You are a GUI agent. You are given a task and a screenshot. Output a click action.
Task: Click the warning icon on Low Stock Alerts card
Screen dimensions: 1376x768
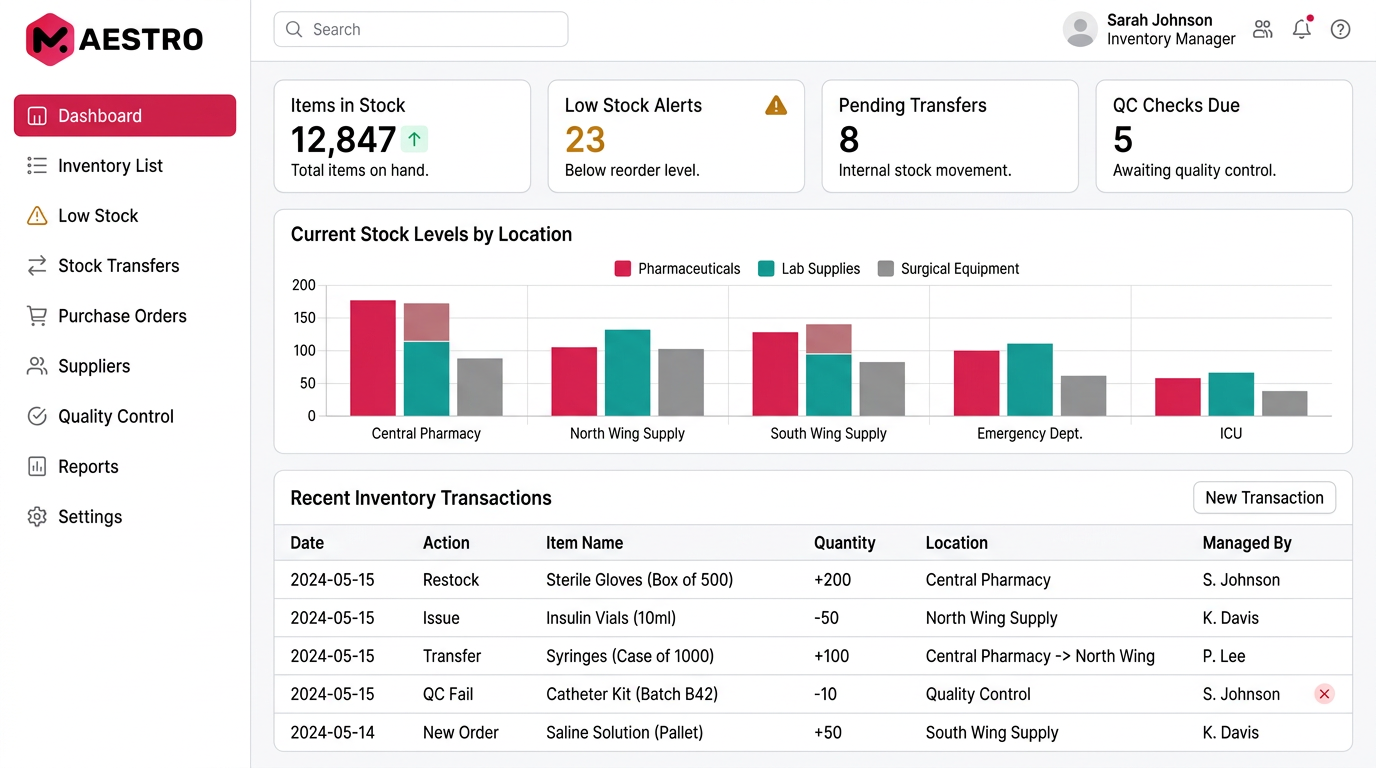click(x=776, y=105)
